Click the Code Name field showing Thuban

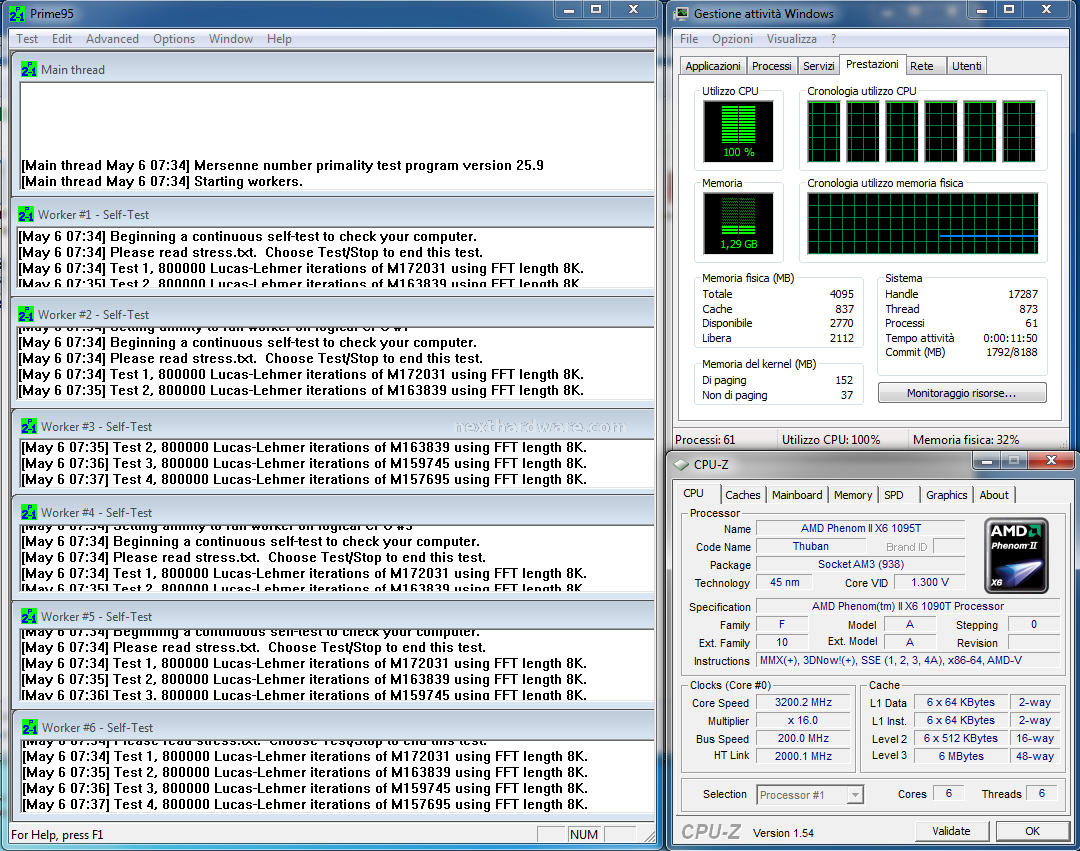[x=811, y=547]
